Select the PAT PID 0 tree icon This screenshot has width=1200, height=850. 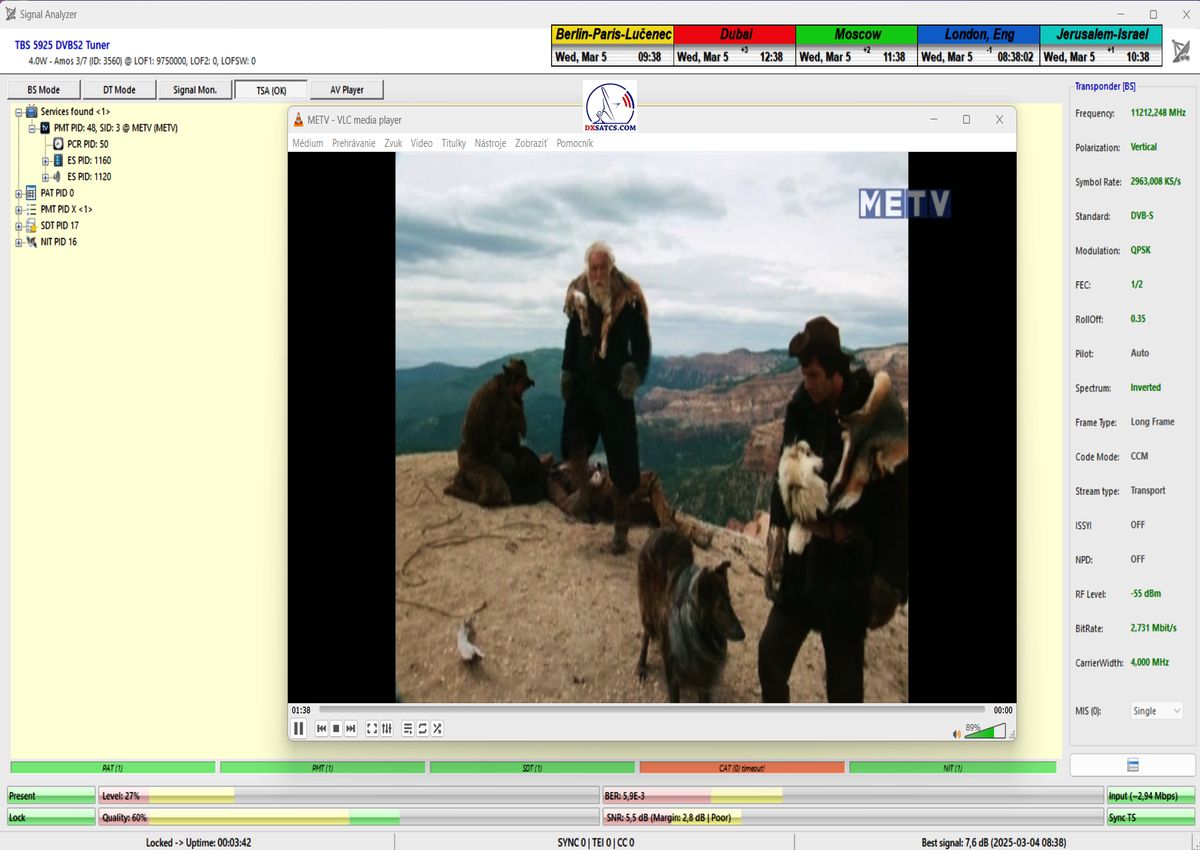pyautogui.click(x=30, y=193)
